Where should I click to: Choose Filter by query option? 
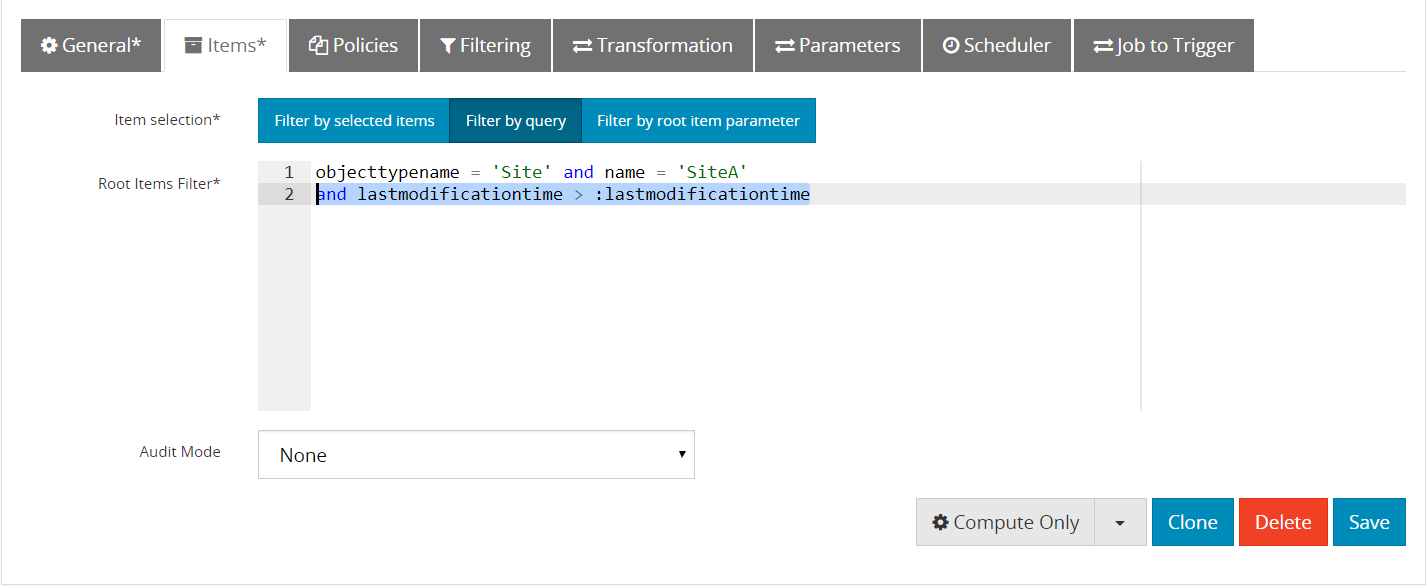click(x=516, y=121)
